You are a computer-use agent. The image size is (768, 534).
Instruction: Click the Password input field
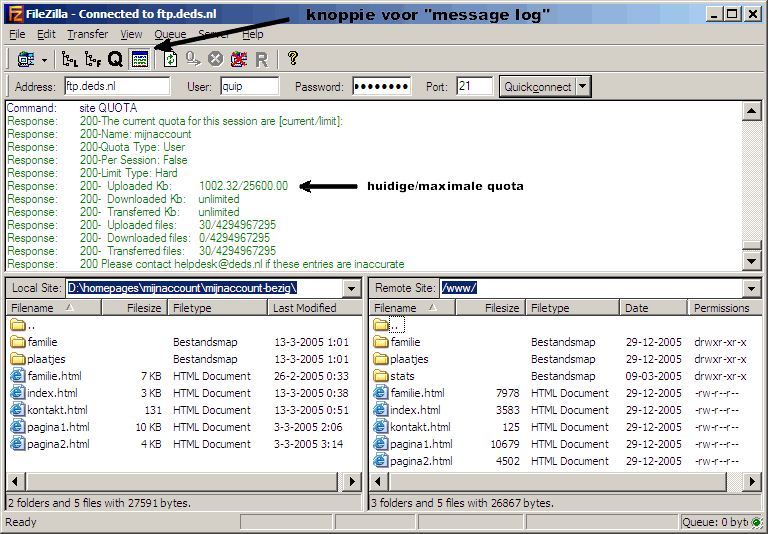382,86
